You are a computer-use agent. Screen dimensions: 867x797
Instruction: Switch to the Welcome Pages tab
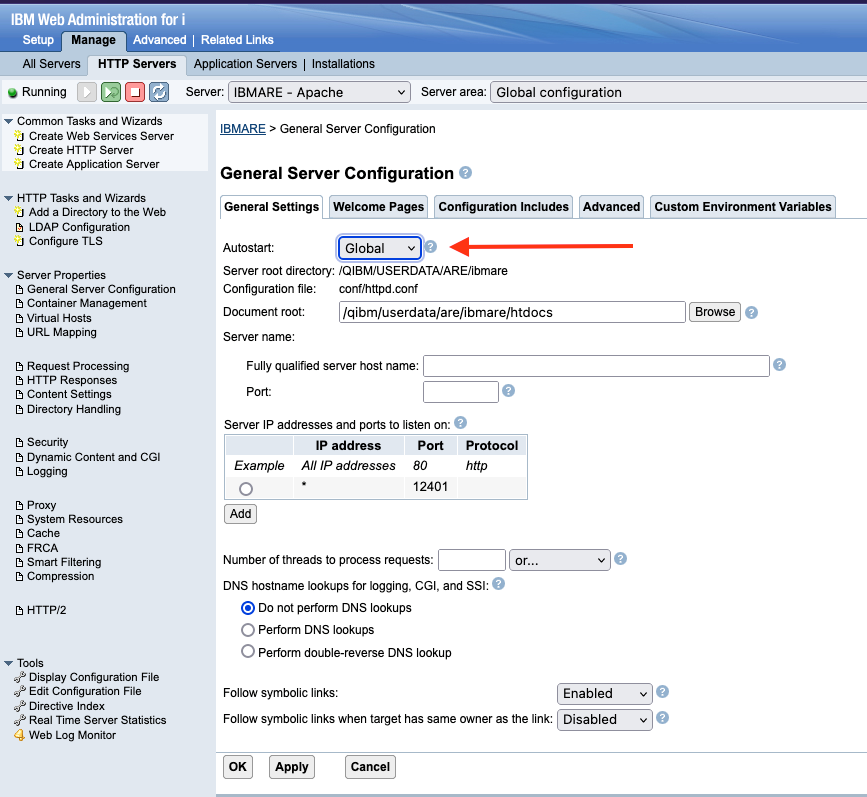pyautogui.click(x=378, y=207)
